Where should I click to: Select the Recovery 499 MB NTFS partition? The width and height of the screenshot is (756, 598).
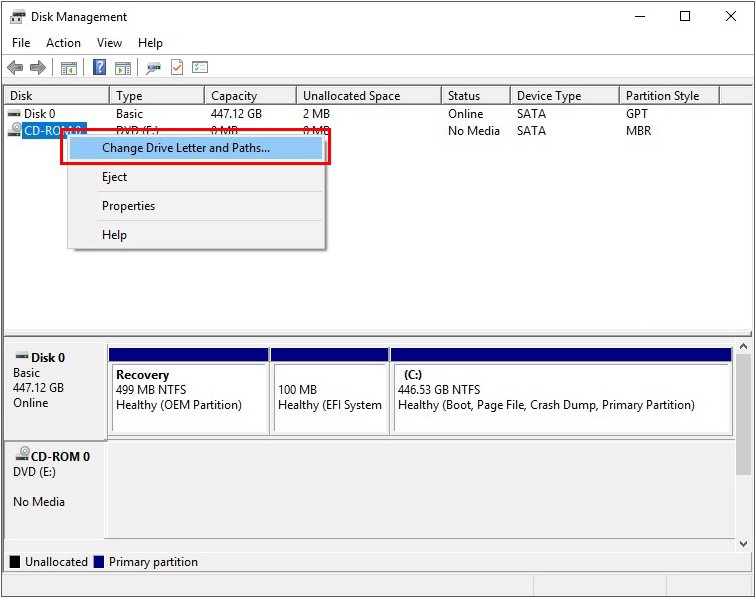188,395
